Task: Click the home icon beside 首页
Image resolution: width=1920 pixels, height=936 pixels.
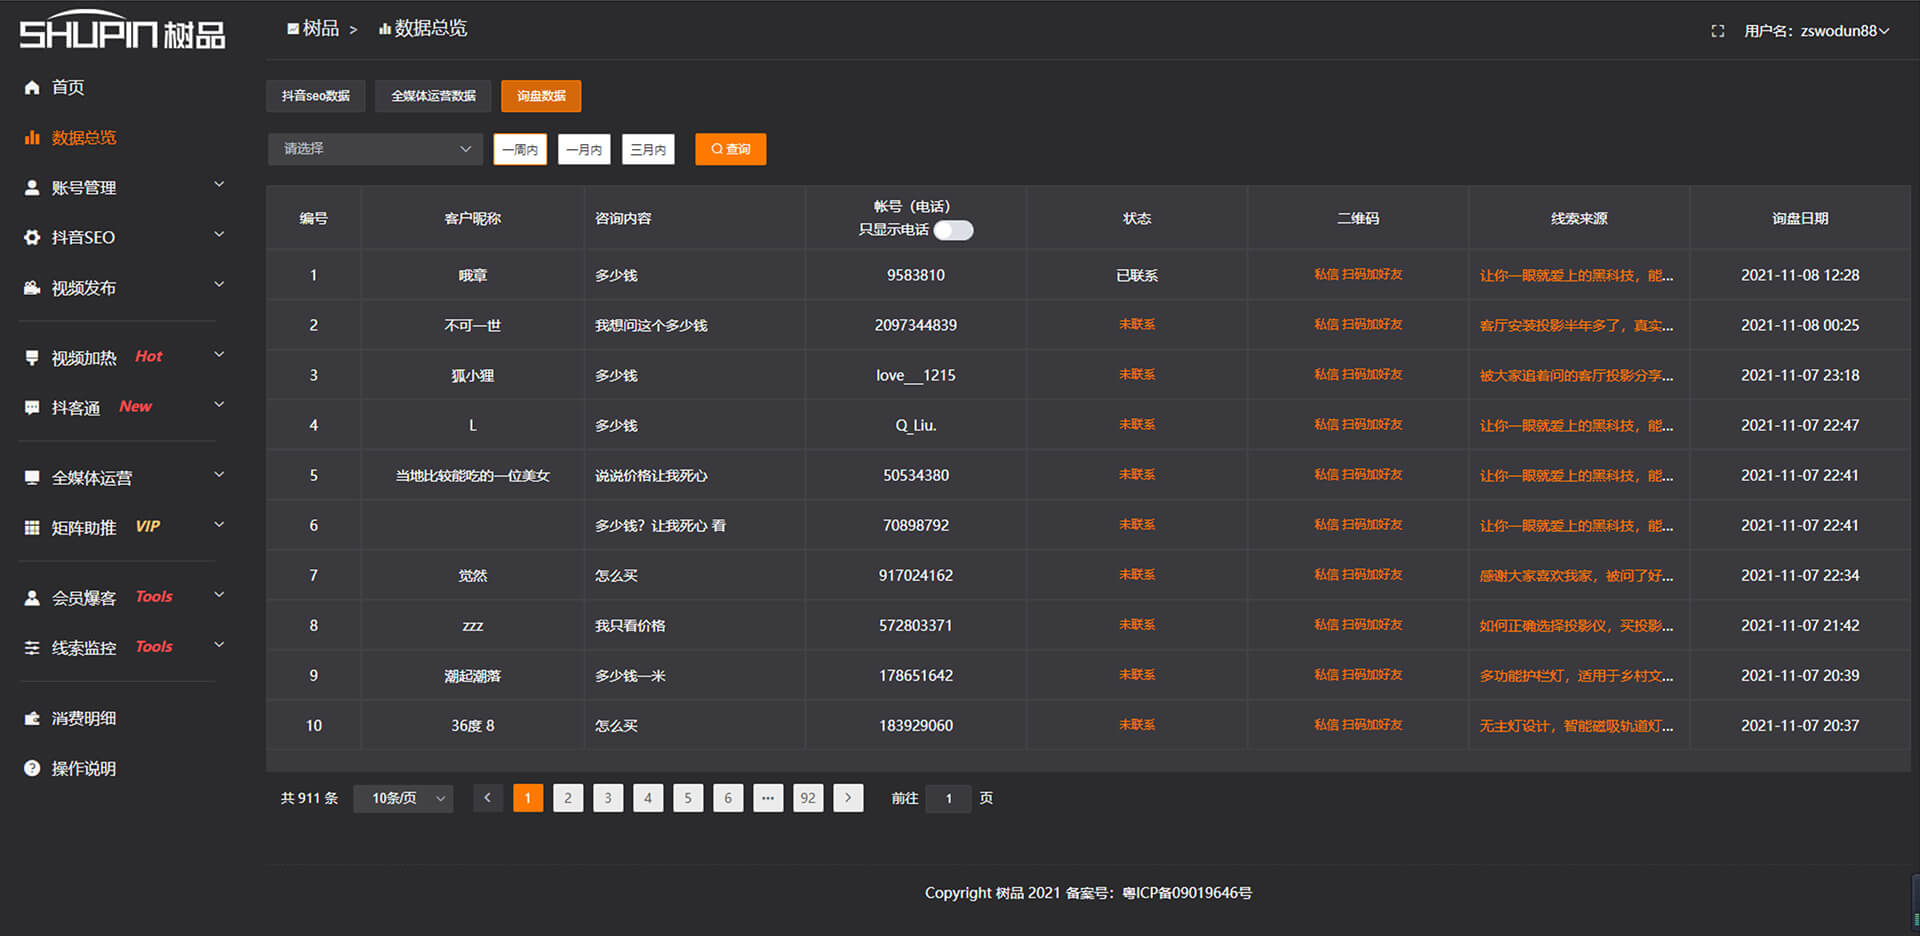Action: point(32,87)
